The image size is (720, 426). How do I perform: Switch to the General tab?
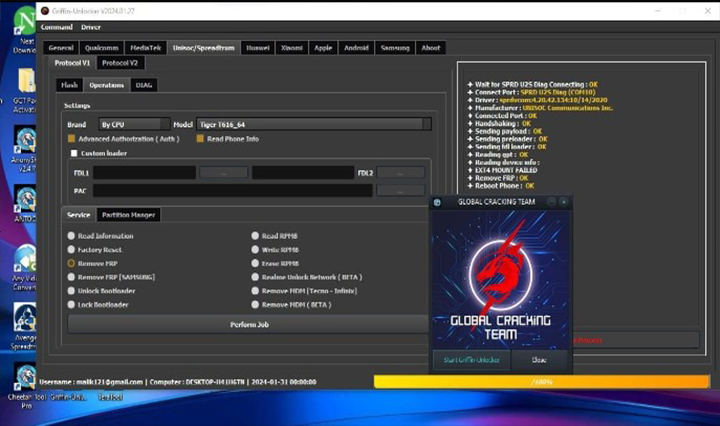coord(61,48)
